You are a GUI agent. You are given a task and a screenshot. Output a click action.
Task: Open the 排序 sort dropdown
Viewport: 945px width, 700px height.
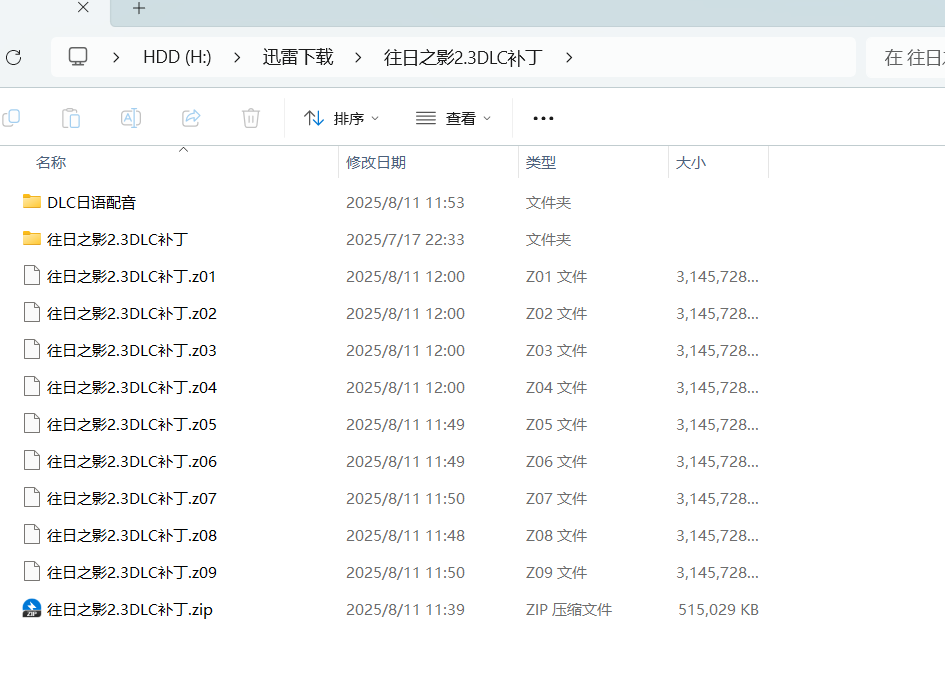(x=342, y=118)
